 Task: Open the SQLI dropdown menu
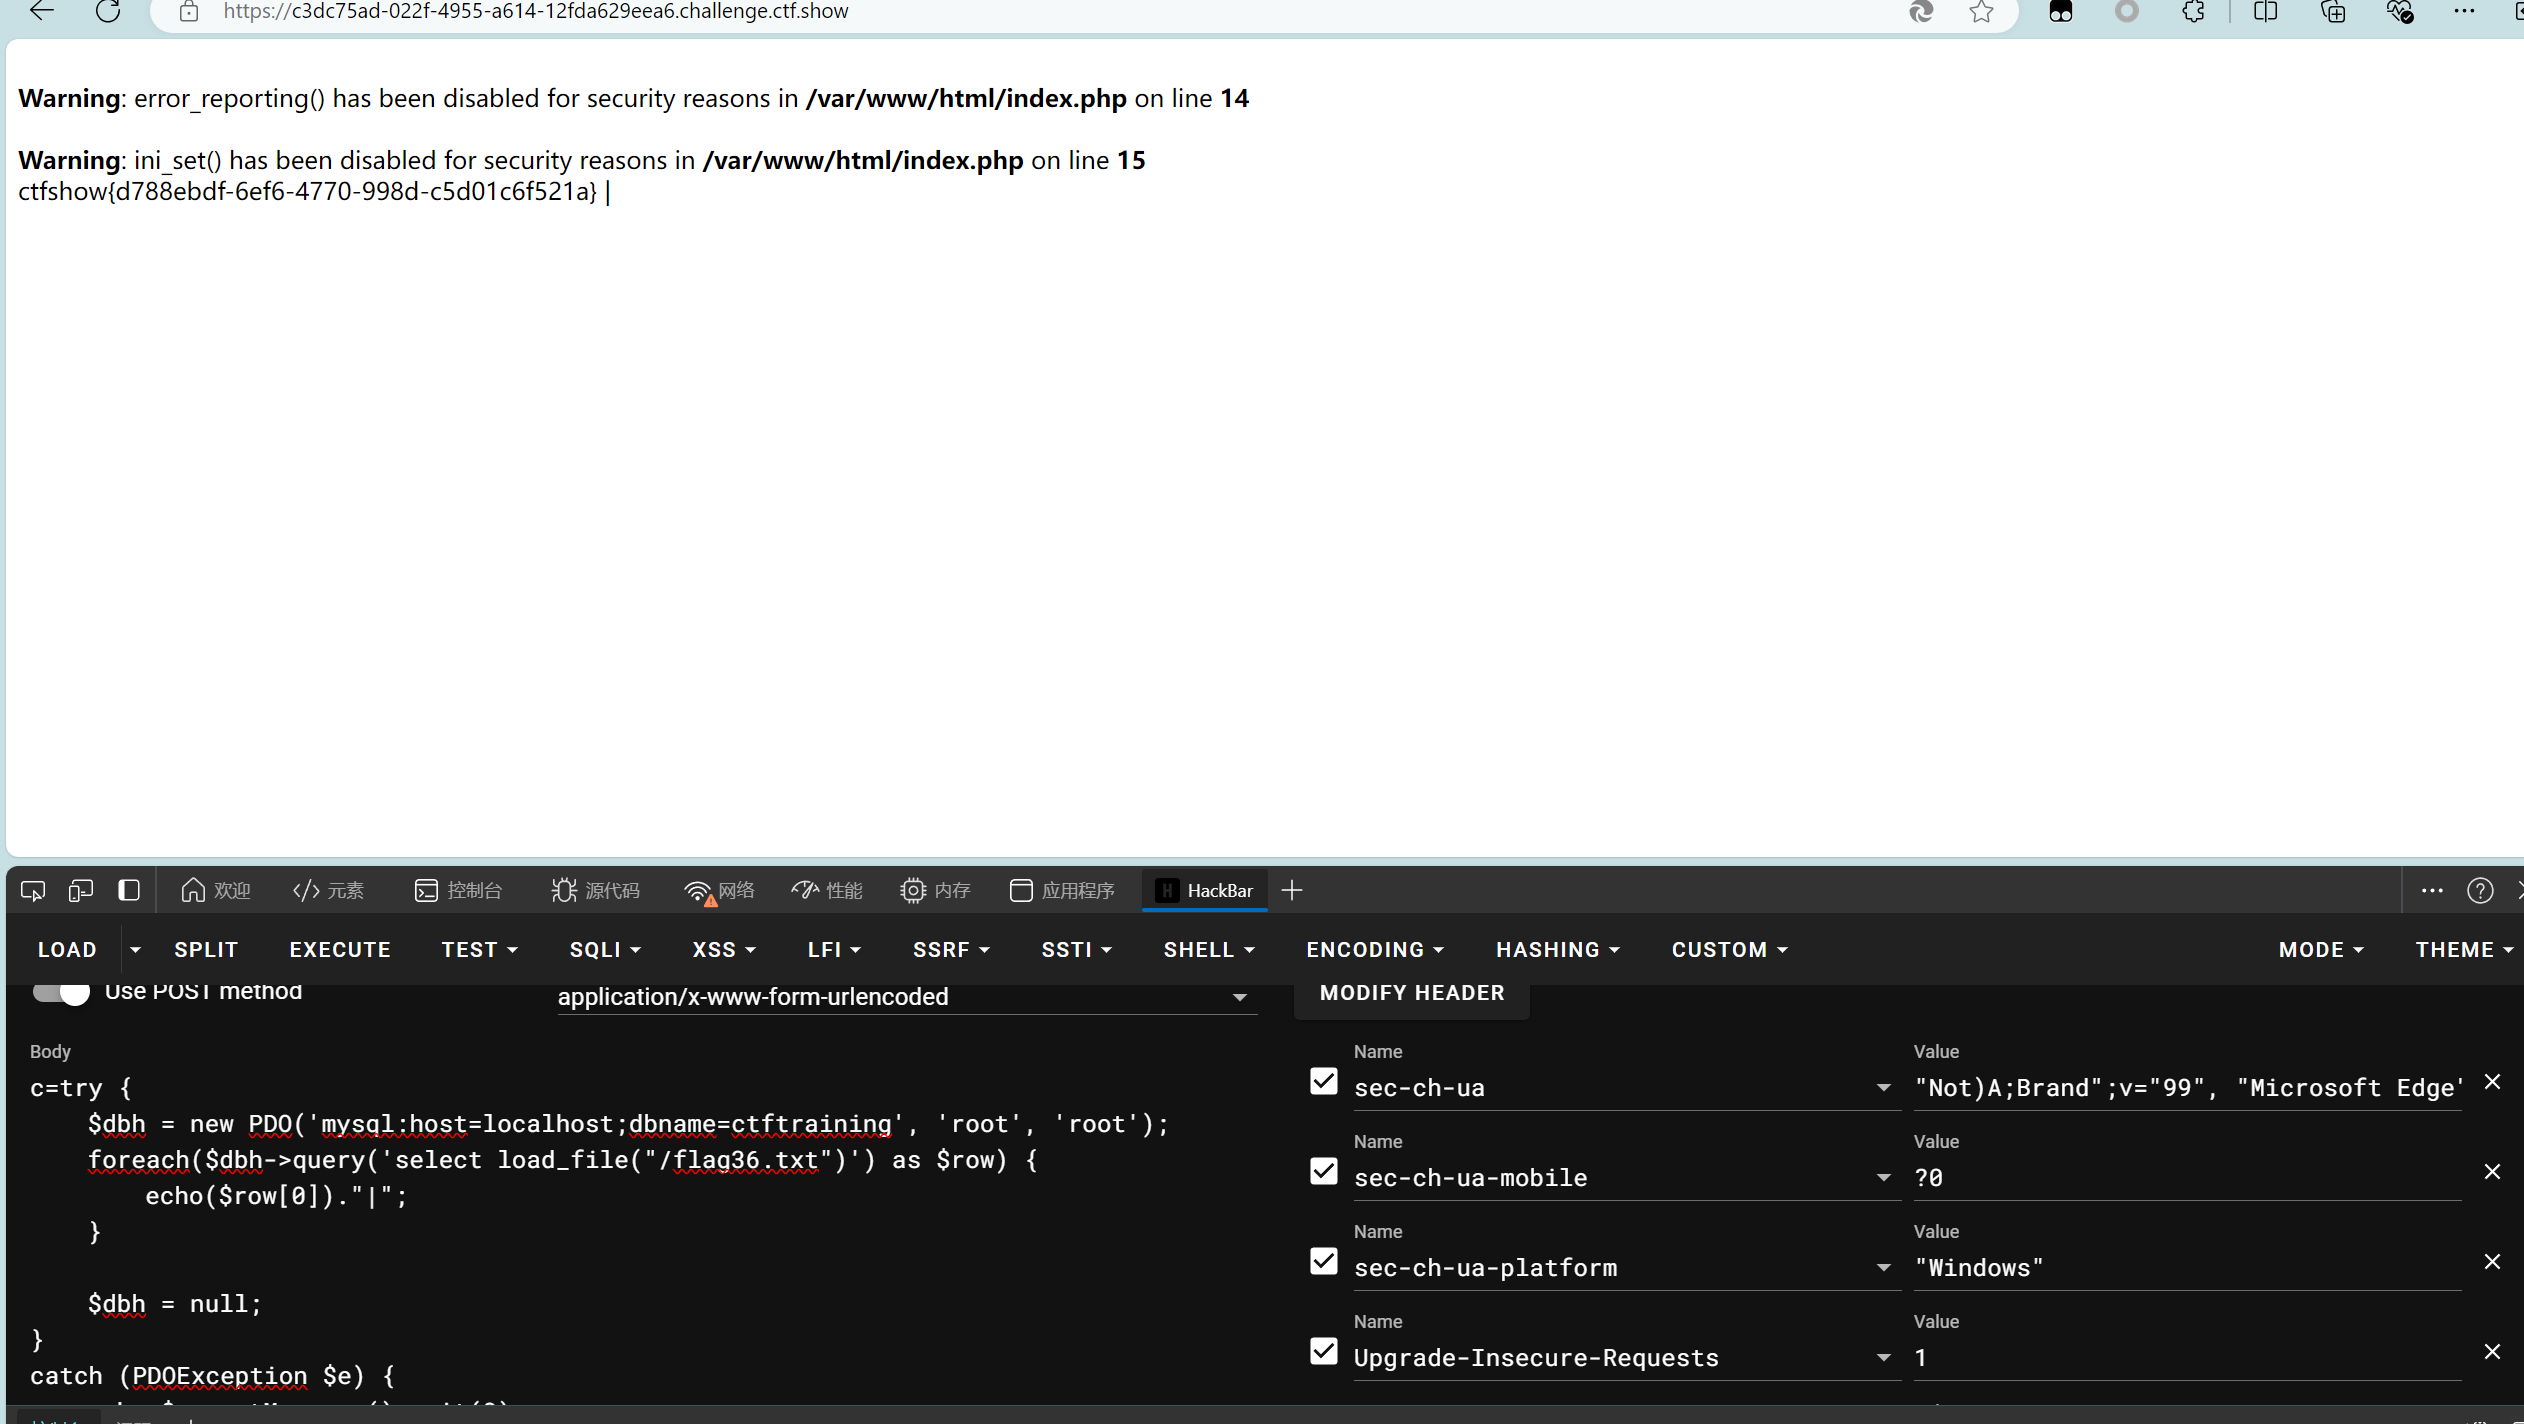[x=605, y=950]
